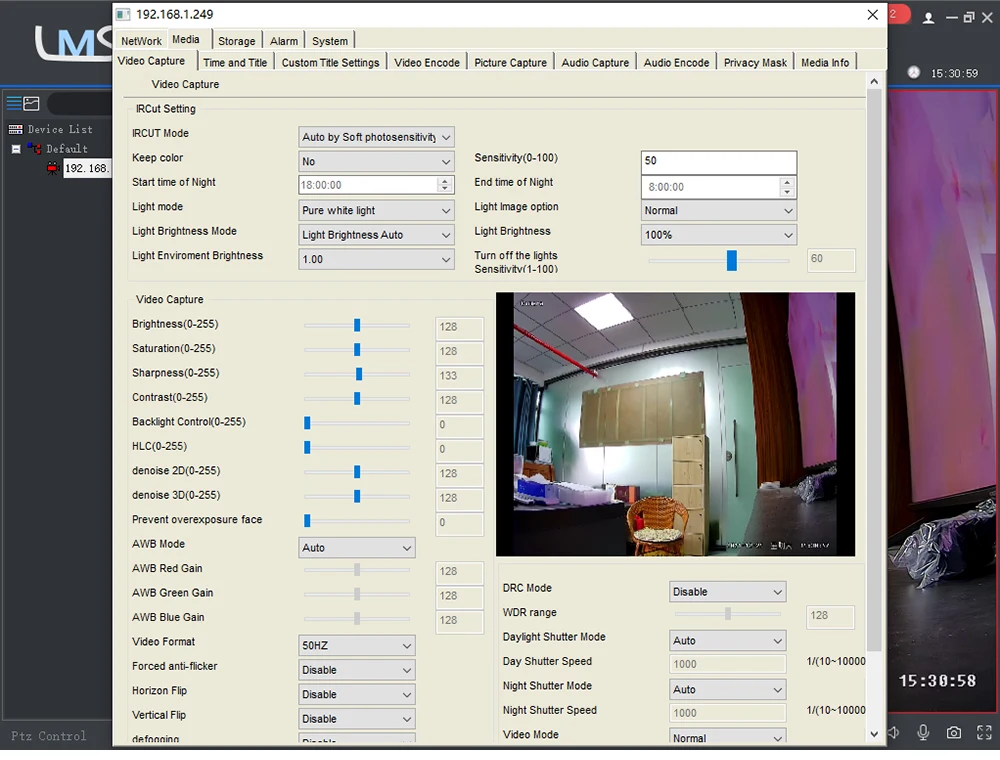The width and height of the screenshot is (1000, 760).
Task: Close the 192.168.1.249 settings dialog
Action: click(872, 15)
